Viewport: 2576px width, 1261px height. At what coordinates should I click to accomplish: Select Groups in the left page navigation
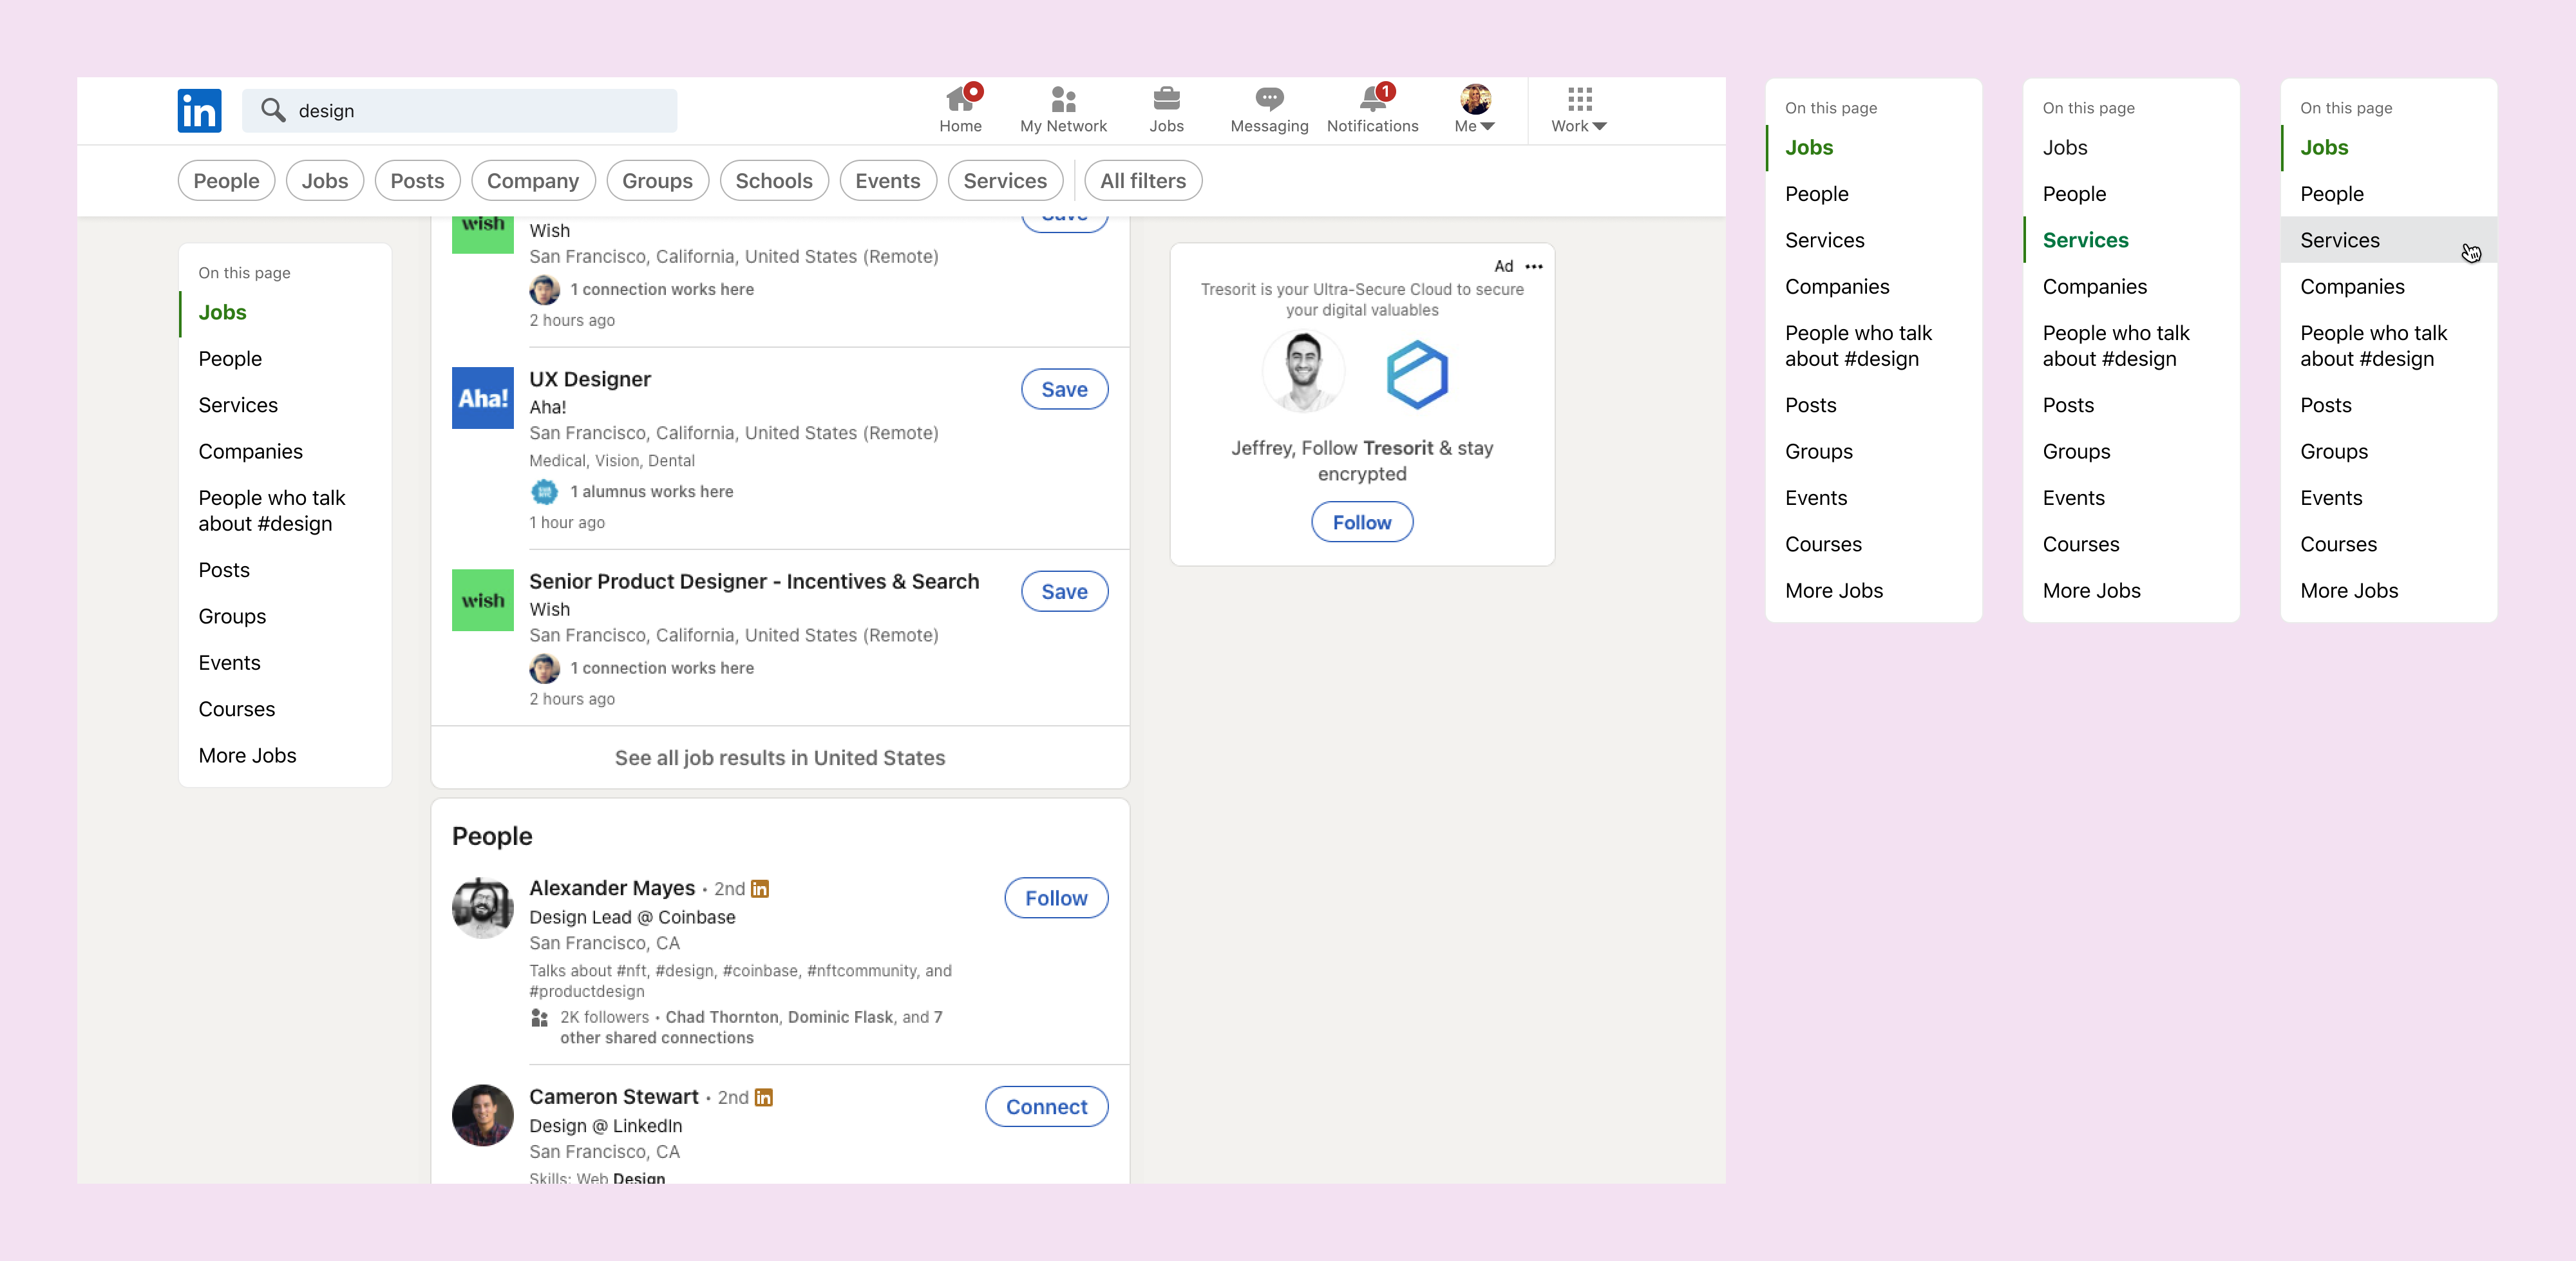tap(232, 617)
